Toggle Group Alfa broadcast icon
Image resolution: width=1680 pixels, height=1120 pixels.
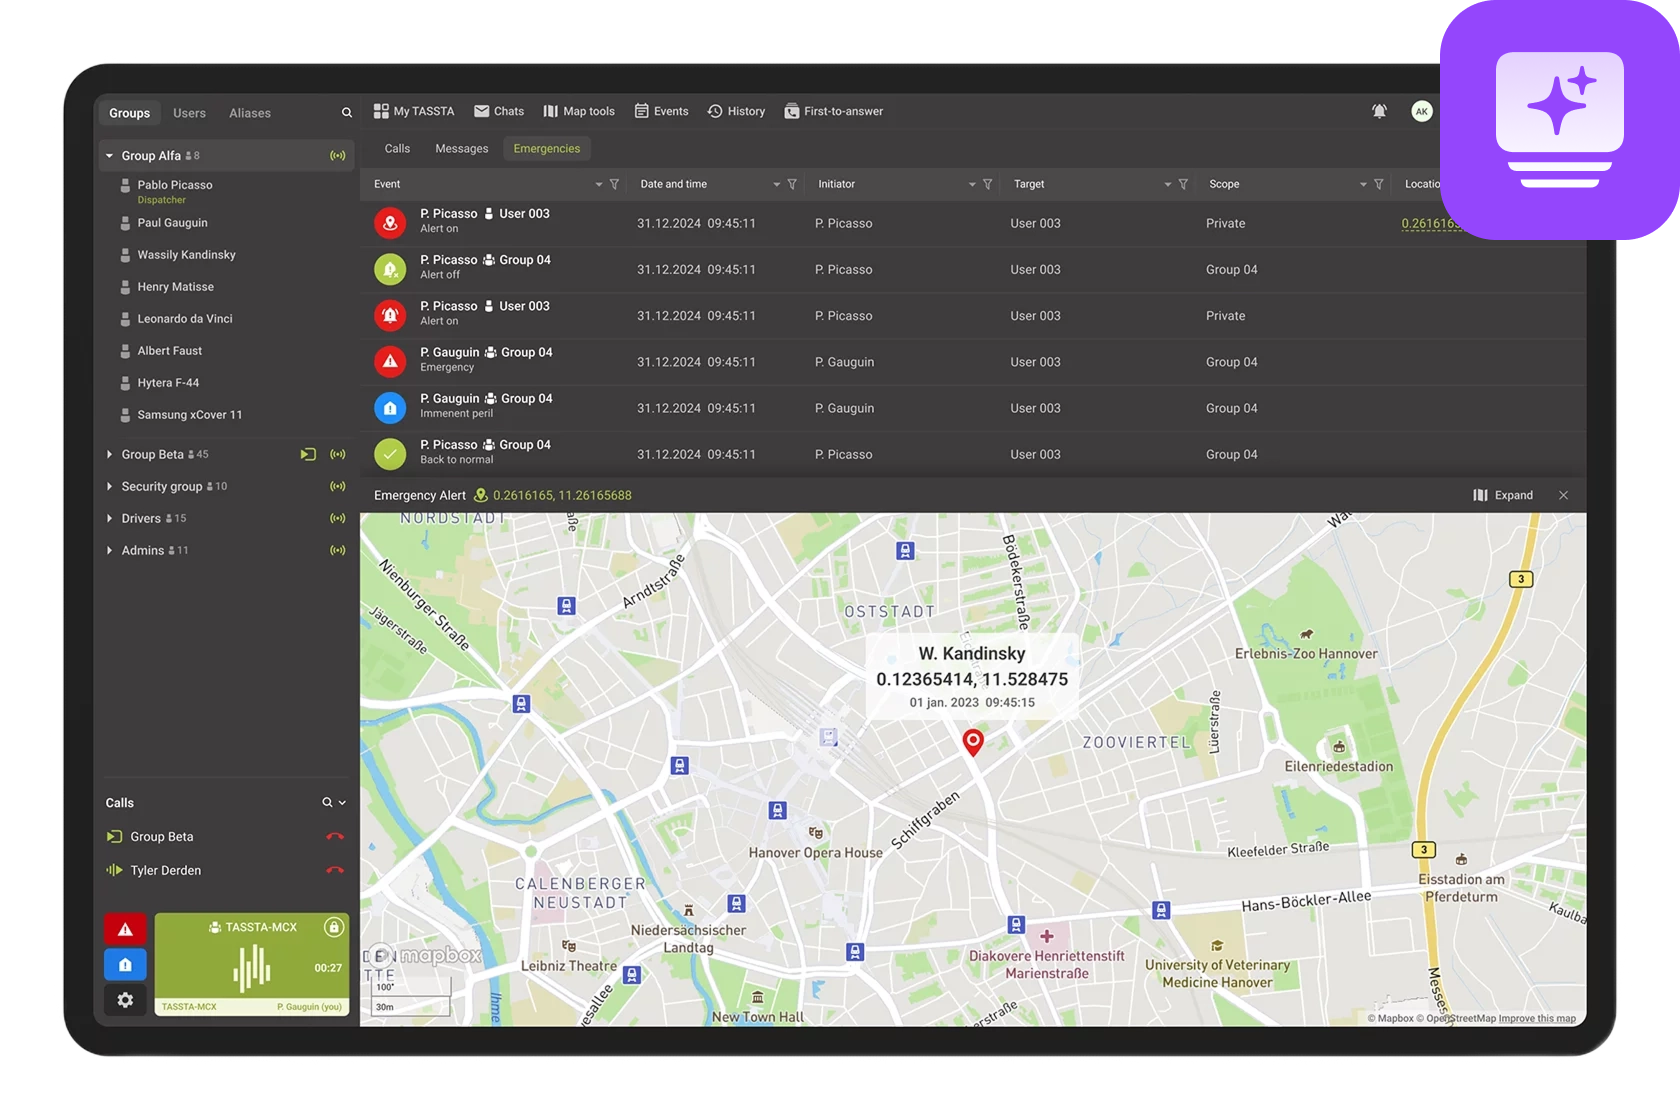[338, 156]
